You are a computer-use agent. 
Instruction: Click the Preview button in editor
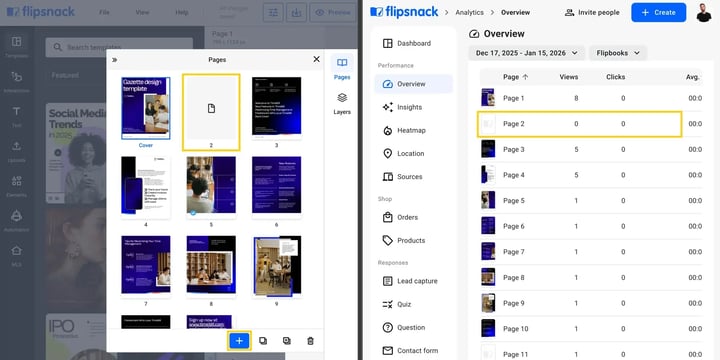[x=333, y=12]
